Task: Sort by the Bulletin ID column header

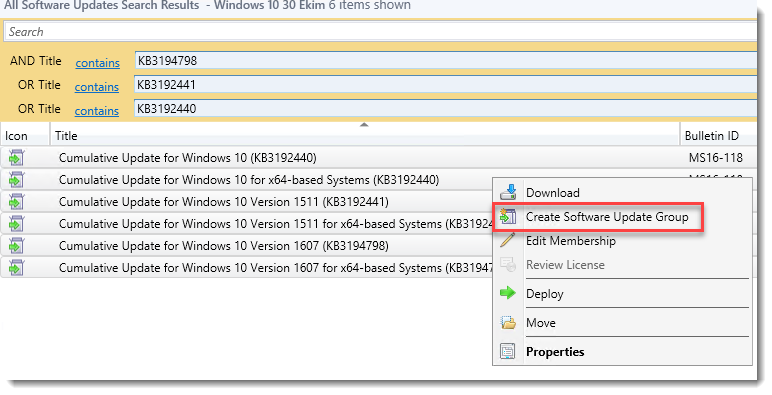Action: point(718,135)
